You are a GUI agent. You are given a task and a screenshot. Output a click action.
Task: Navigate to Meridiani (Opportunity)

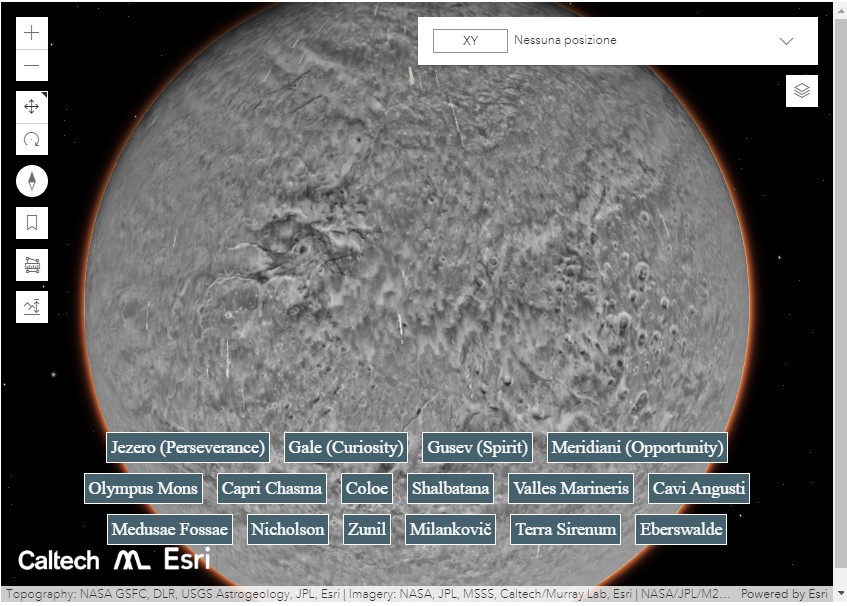[x=637, y=447]
